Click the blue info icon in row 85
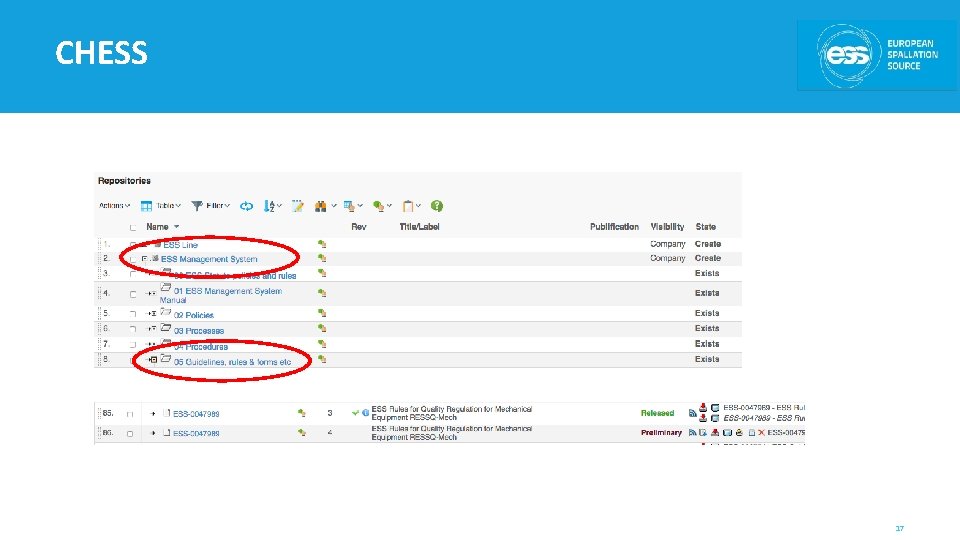 pos(366,413)
